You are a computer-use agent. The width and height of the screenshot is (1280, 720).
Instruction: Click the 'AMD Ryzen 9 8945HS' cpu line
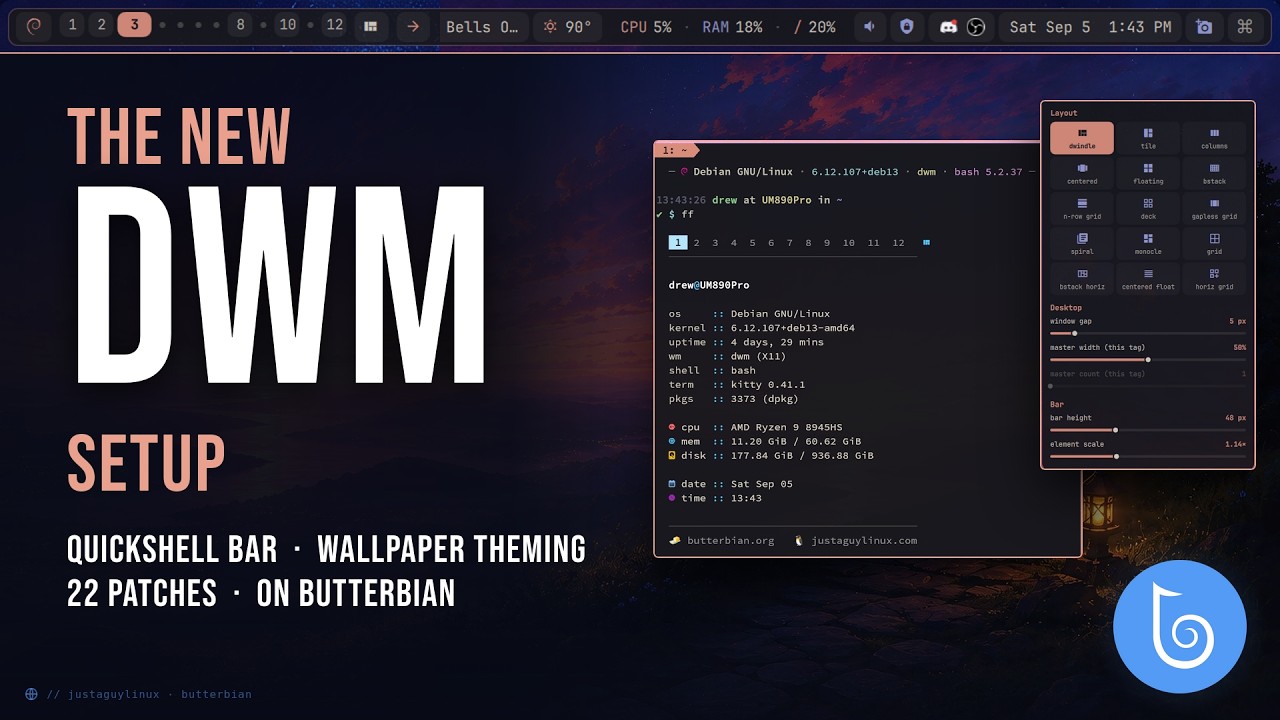[786, 427]
